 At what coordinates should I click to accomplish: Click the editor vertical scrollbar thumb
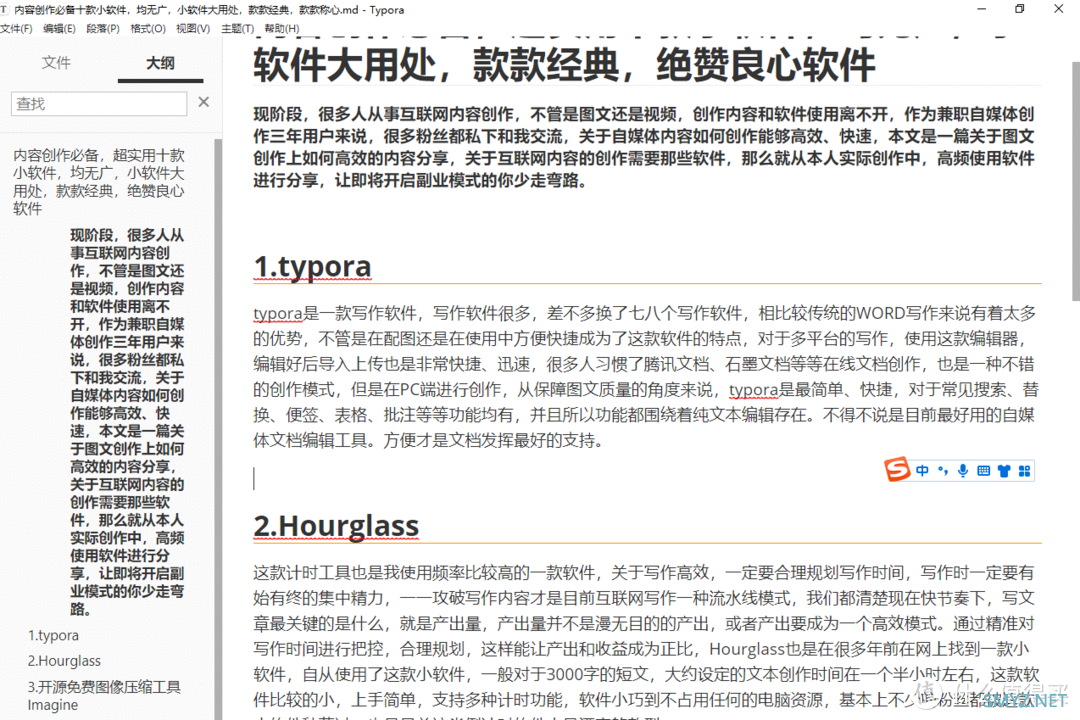coord(1076,181)
